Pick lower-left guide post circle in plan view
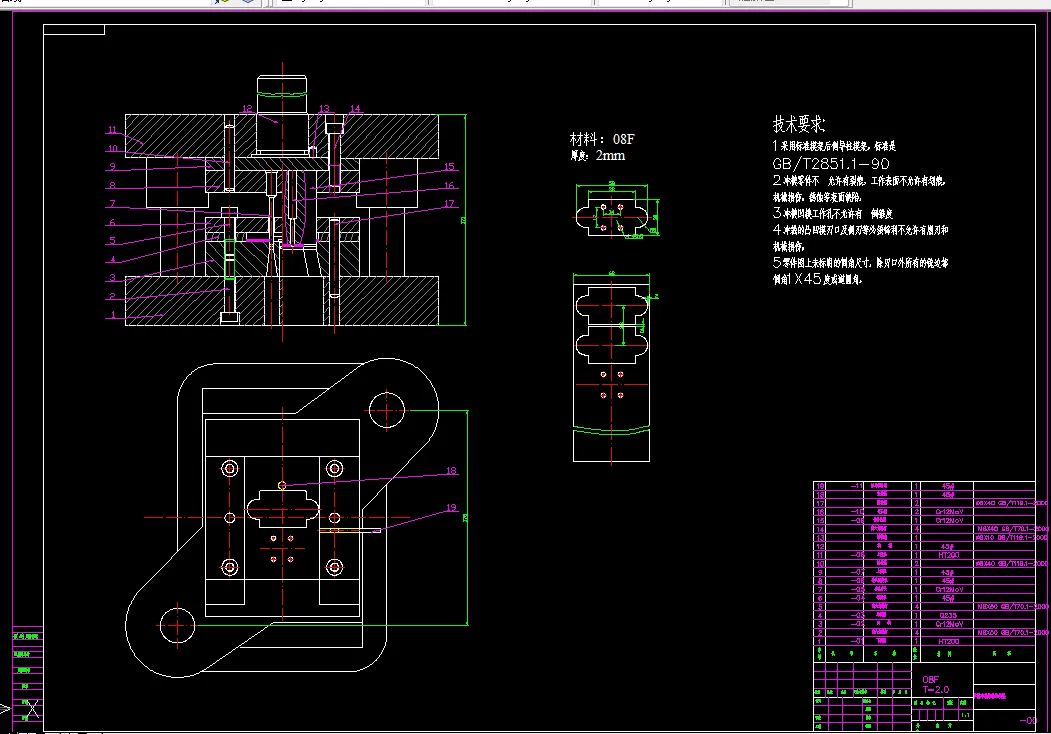1051x734 pixels. tap(177, 625)
